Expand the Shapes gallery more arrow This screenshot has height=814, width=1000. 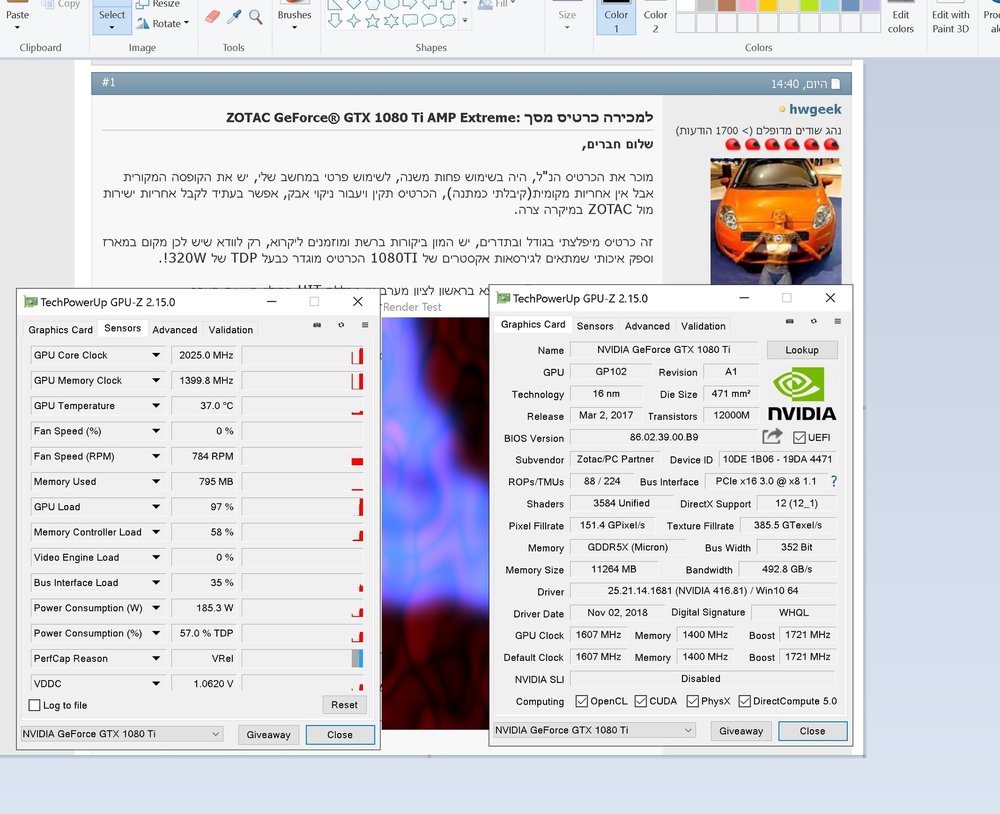tap(465, 21)
